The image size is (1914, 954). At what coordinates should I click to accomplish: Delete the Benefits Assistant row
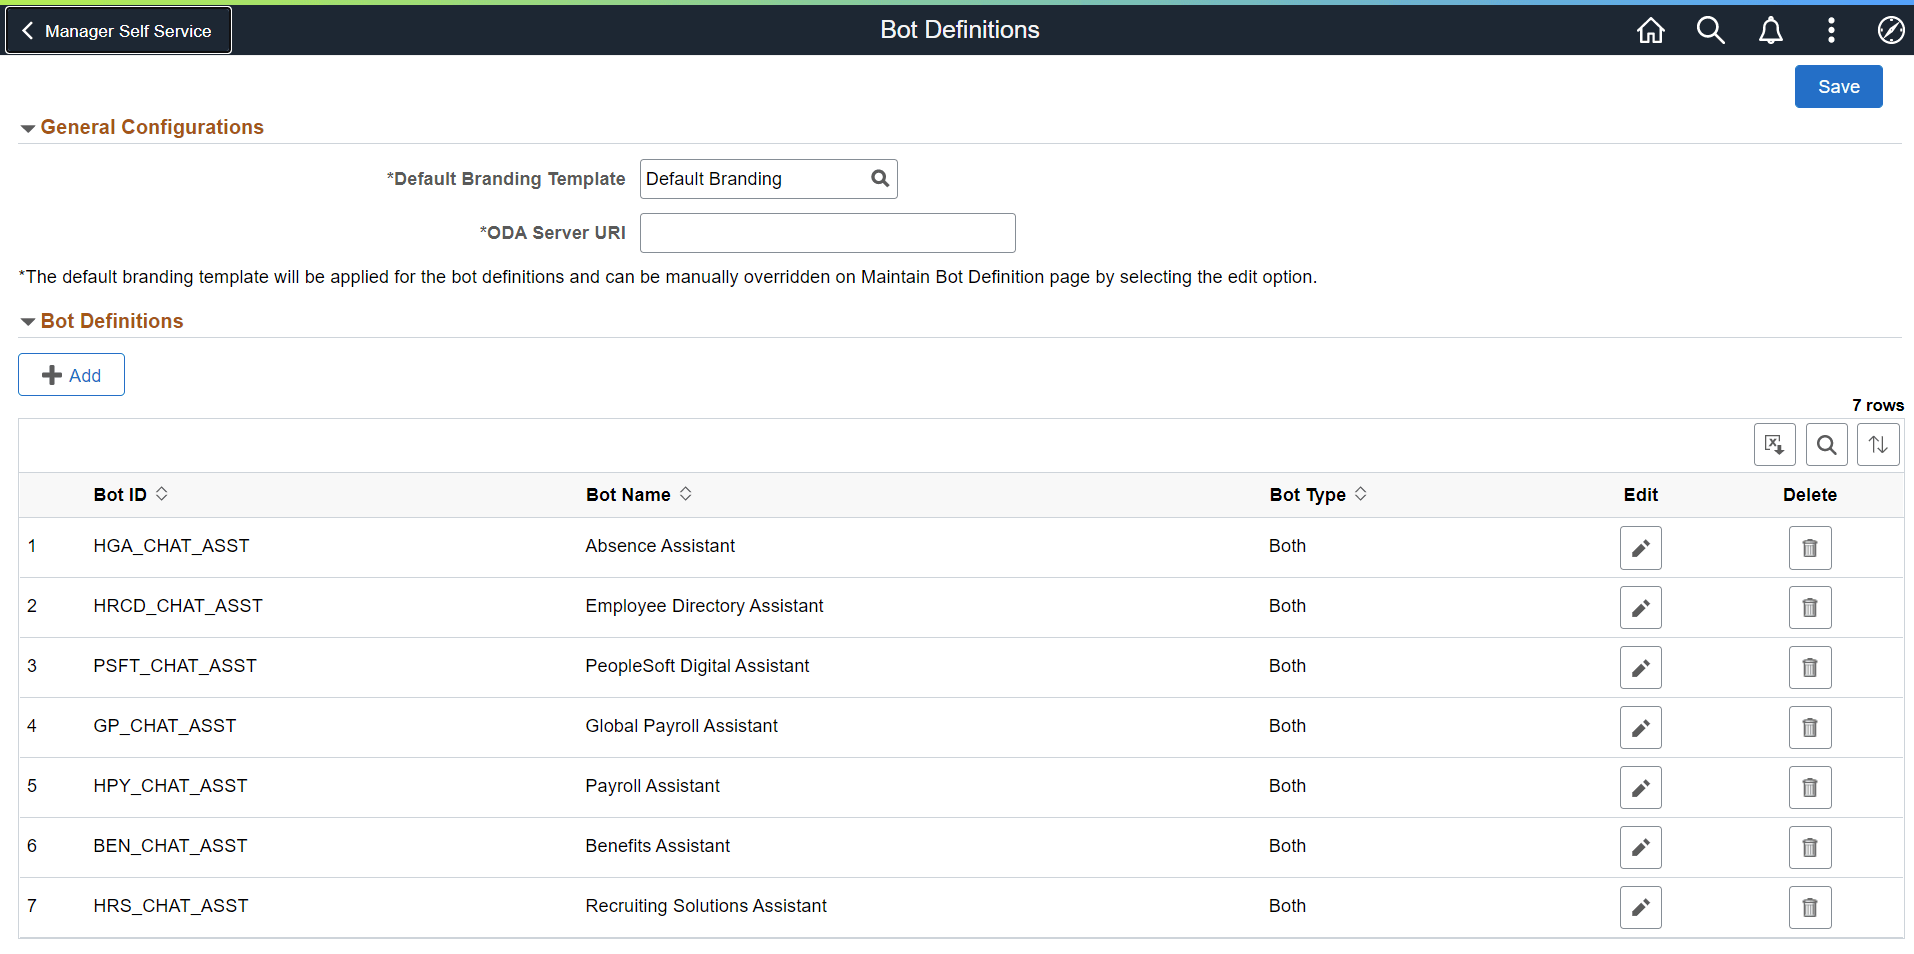[1809, 847]
